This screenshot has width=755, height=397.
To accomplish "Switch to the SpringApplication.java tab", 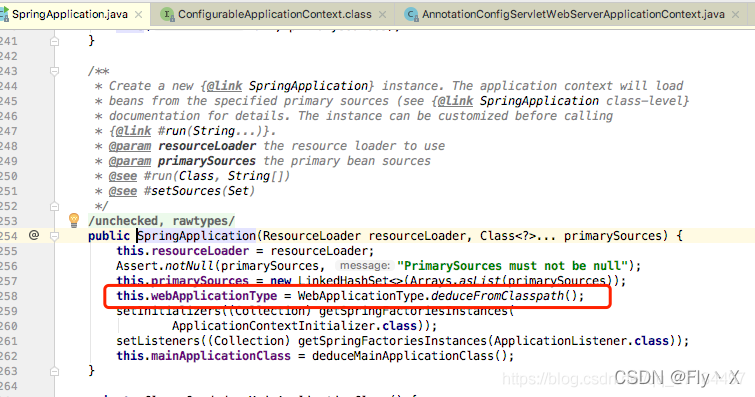I will [70, 14].
